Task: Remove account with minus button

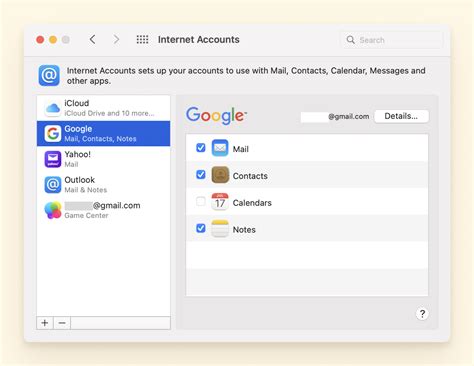Action: [62, 323]
